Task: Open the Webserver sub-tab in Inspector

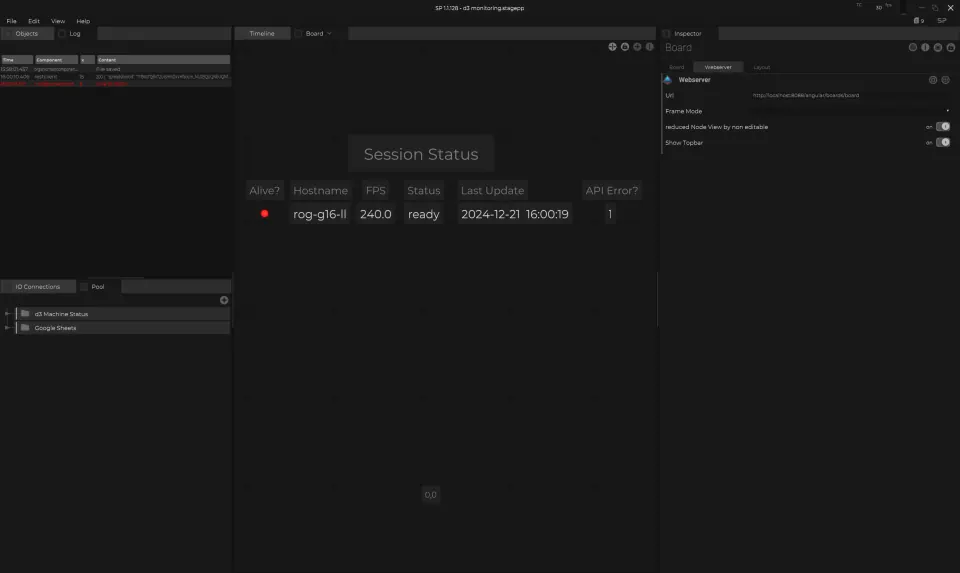Action: pos(718,67)
